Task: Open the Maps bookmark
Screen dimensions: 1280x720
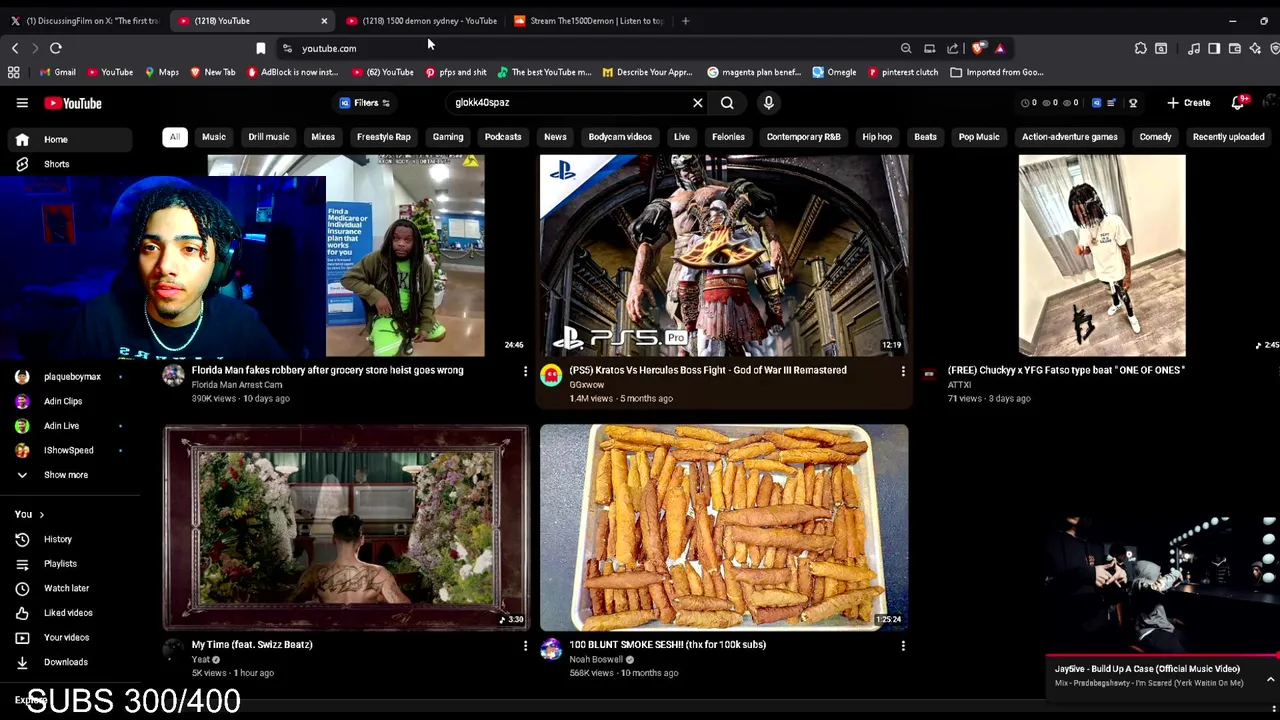Action: (161, 72)
